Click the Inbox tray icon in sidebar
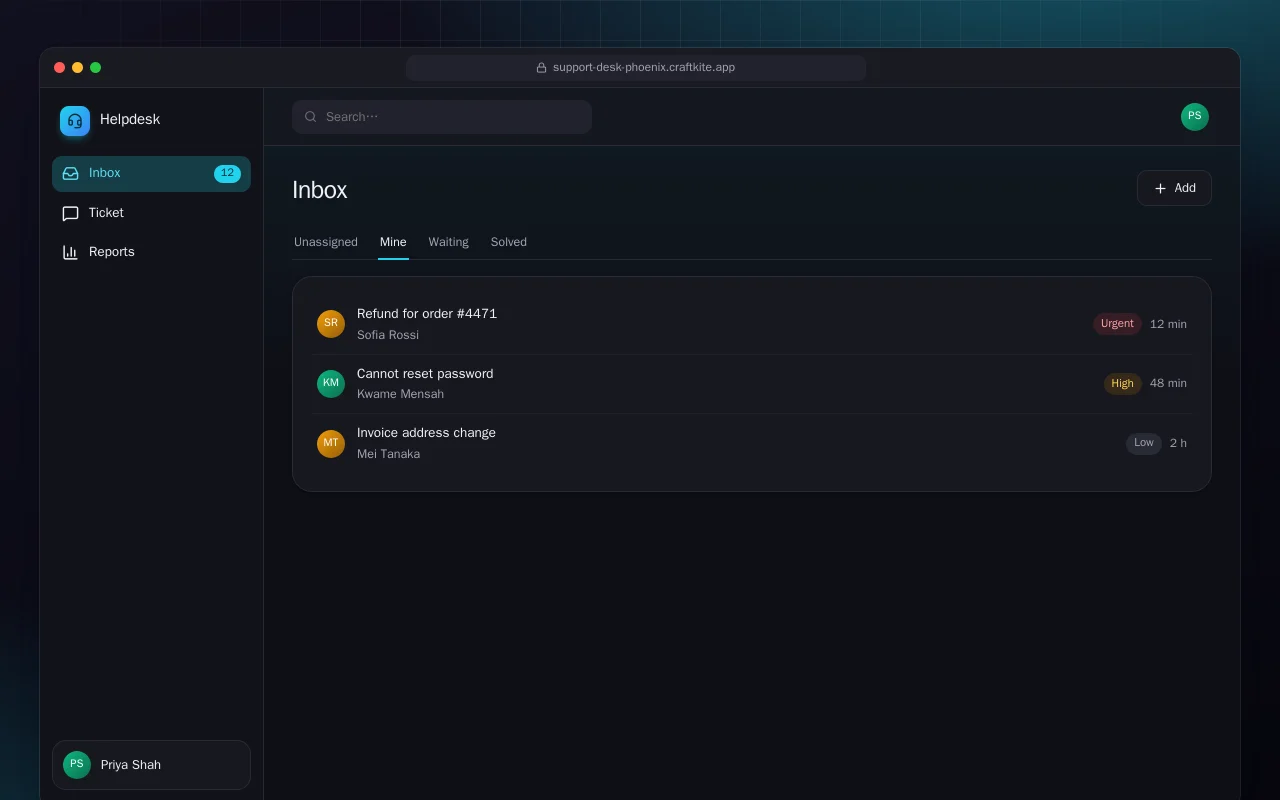Screen dimensions: 1280x800 [x=71, y=173]
